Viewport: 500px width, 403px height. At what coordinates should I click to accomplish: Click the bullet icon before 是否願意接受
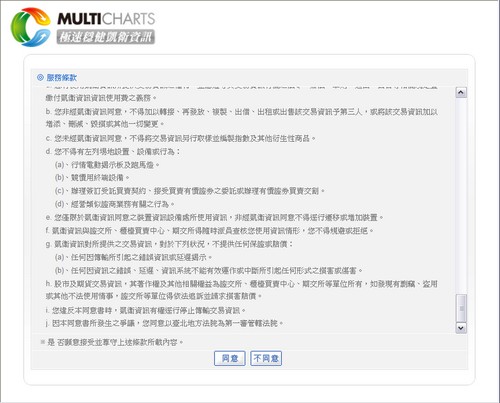click(x=42, y=342)
